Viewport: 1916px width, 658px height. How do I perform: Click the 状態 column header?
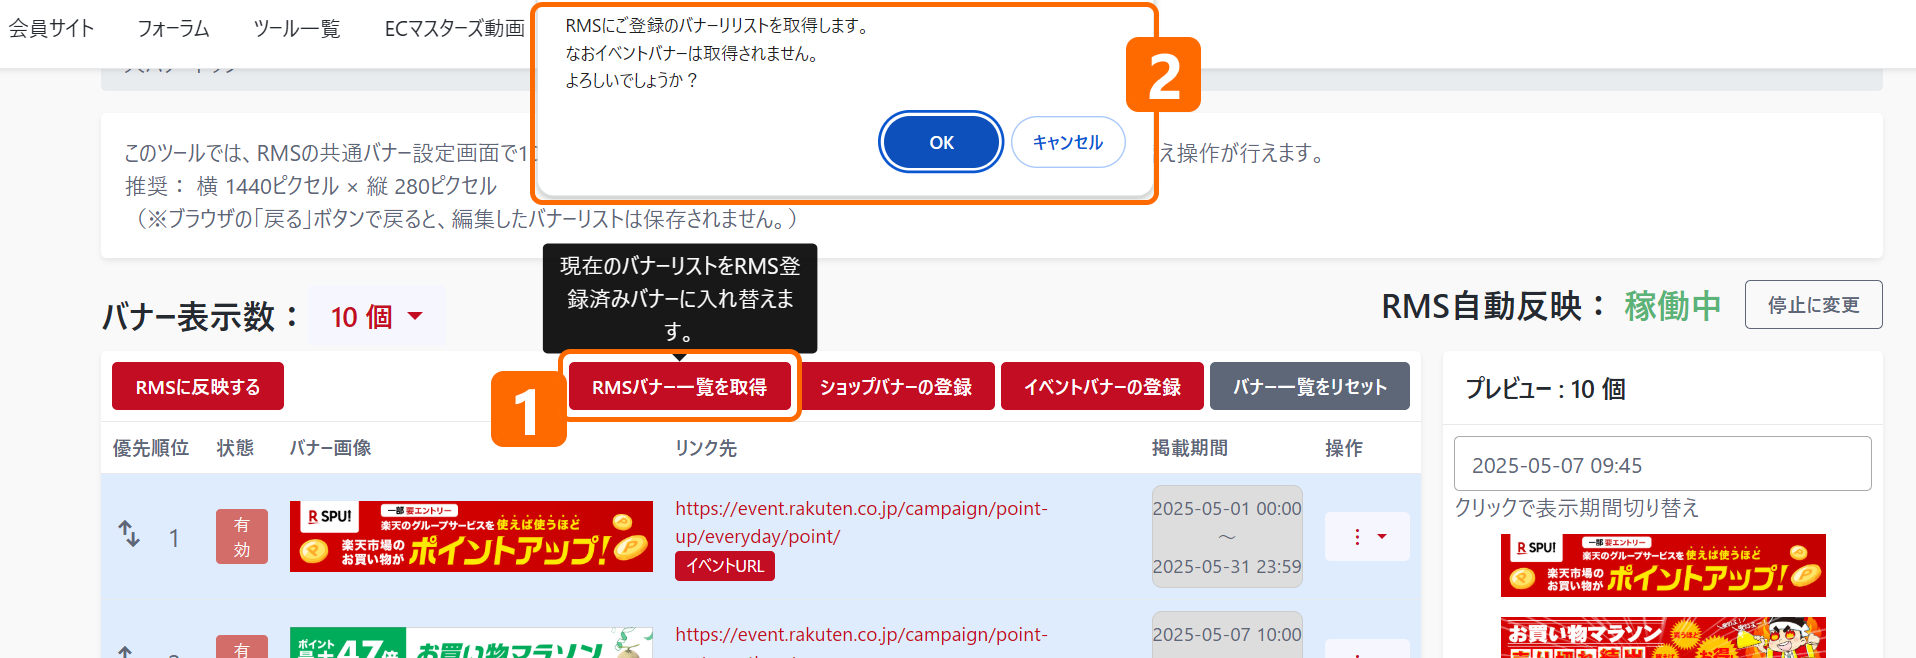click(235, 448)
